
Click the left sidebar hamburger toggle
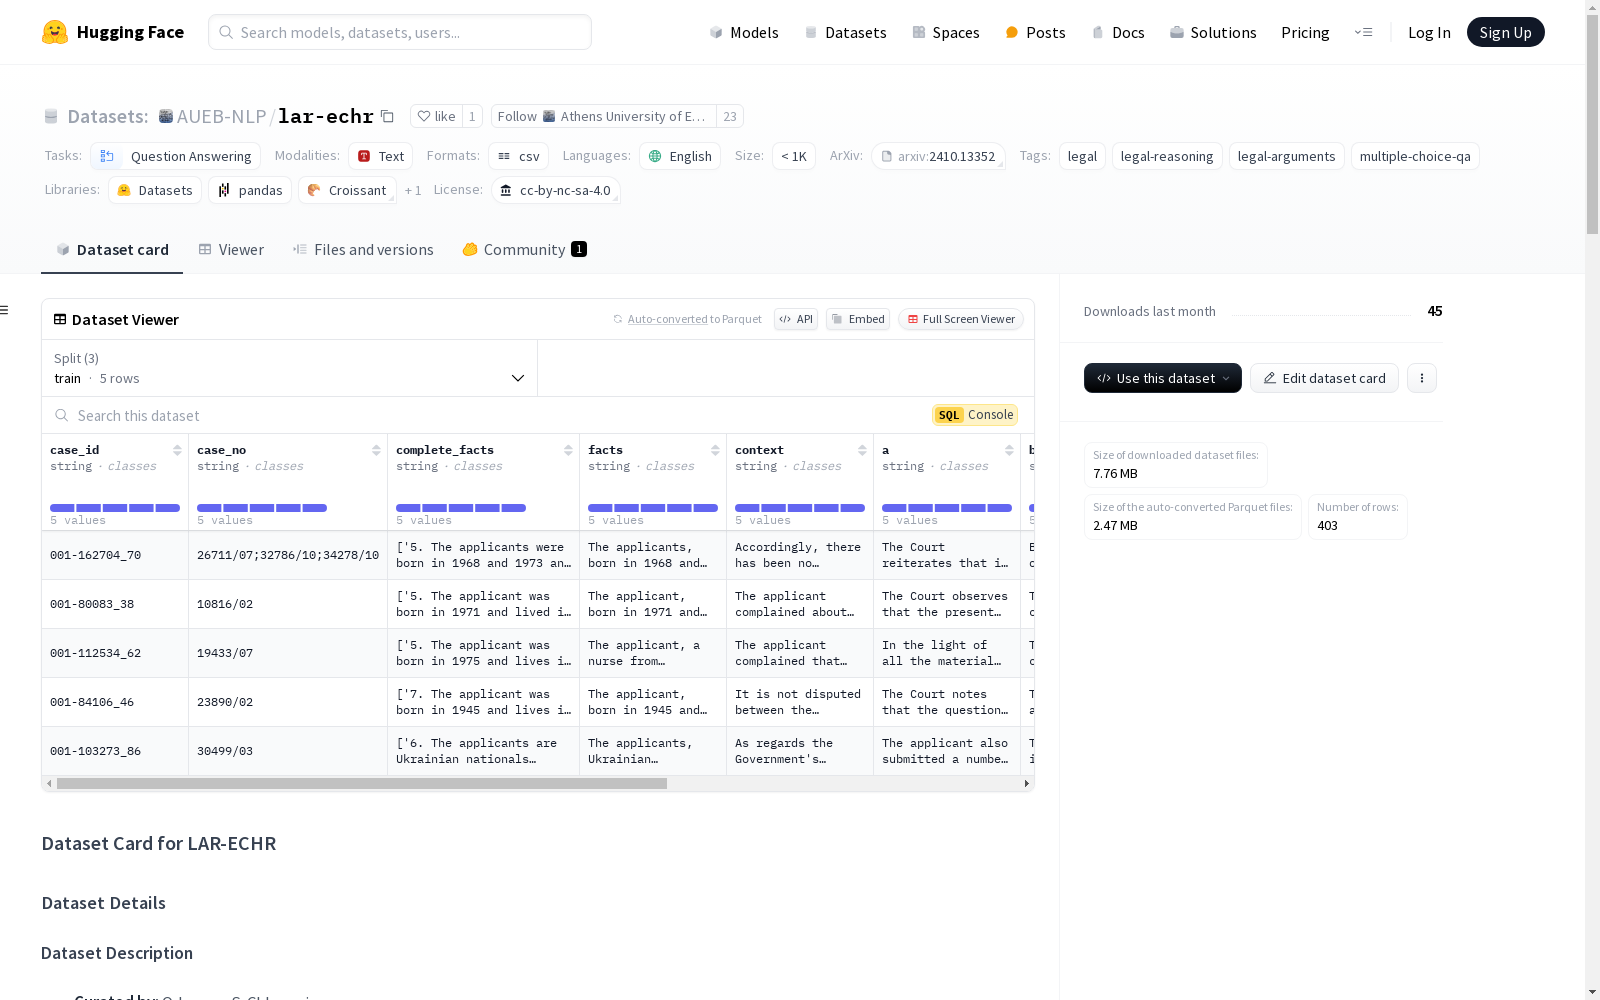point(4,310)
